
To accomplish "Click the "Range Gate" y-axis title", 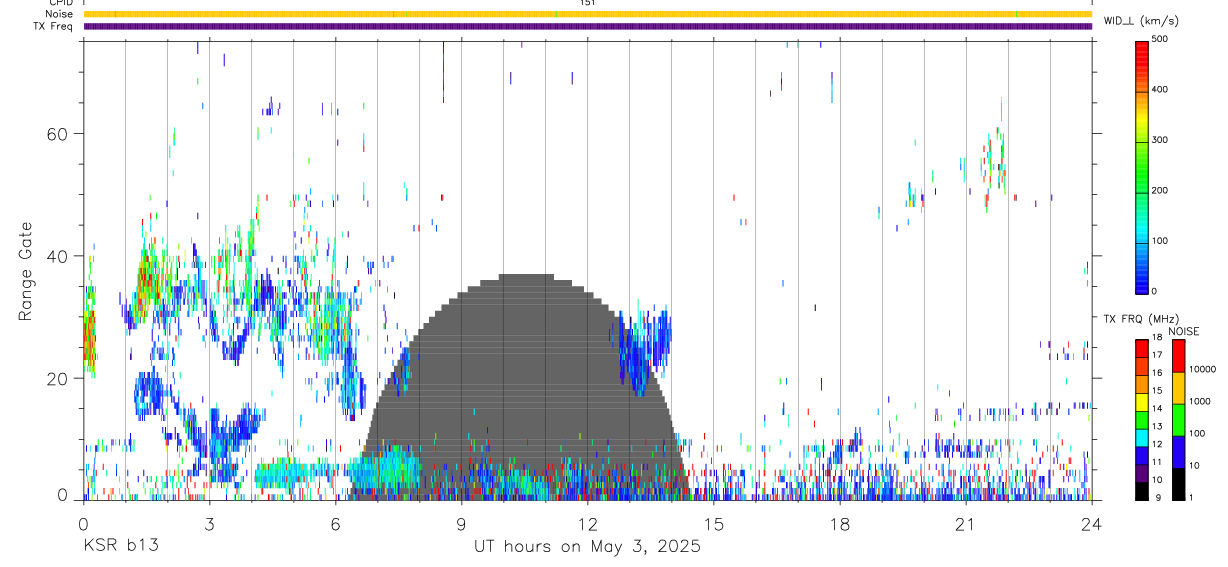I will pyautogui.click(x=26, y=272).
